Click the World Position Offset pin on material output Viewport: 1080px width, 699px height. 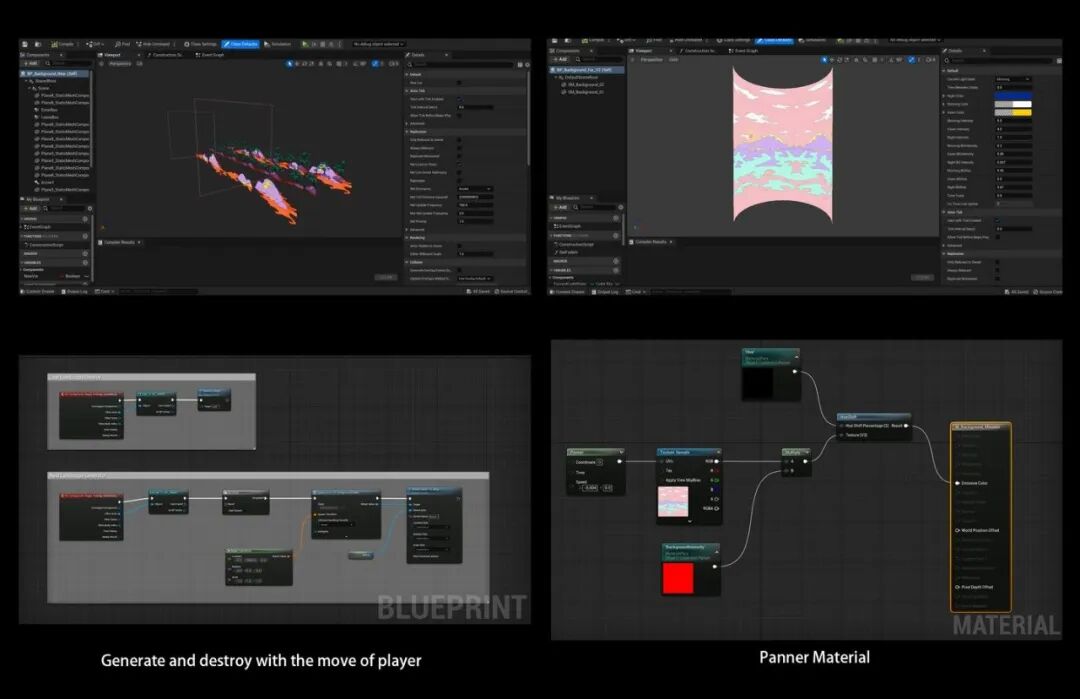tap(957, 530)
